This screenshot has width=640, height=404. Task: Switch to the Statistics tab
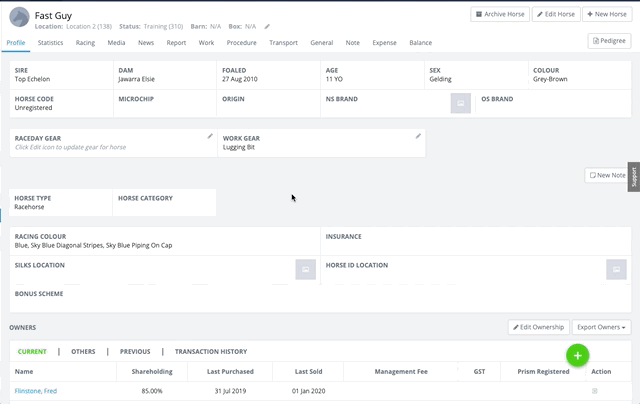50,43
